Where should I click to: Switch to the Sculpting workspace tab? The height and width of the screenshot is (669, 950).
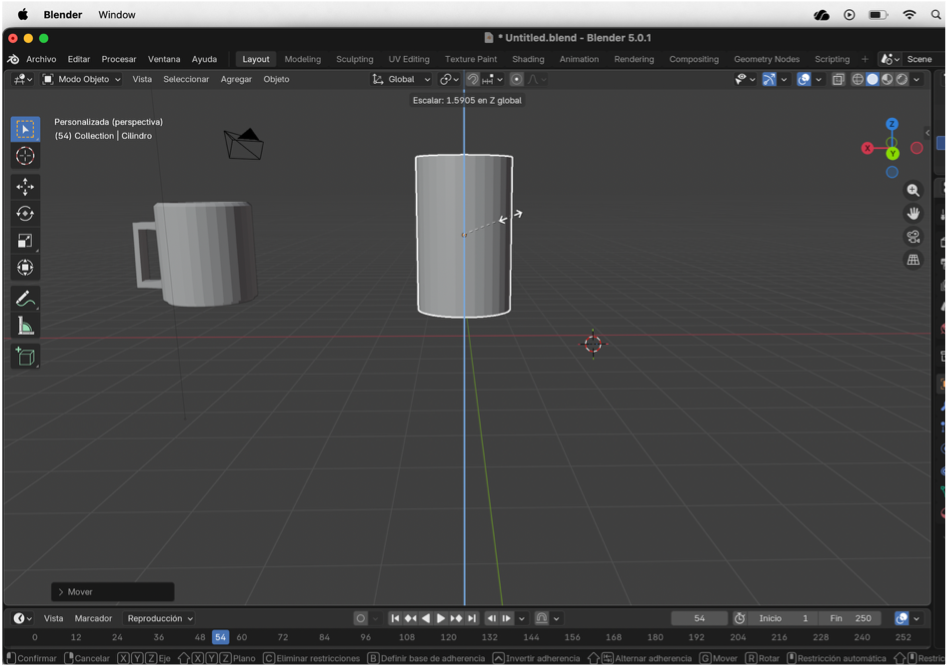354,59
